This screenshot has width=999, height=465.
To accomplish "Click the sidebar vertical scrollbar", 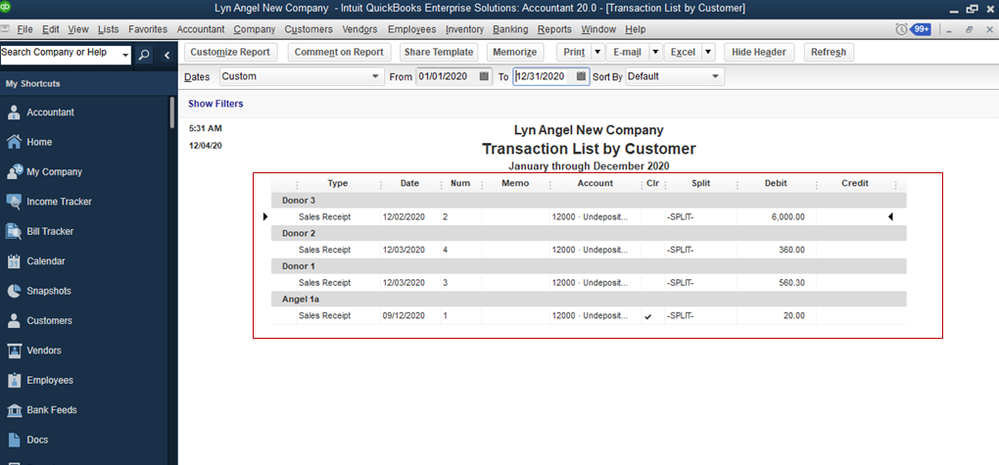I will [x=172, y=113].
